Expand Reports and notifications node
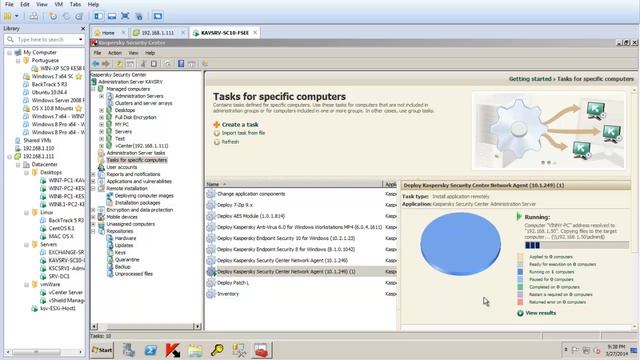 pyautogui.click(x=93, y=174)
